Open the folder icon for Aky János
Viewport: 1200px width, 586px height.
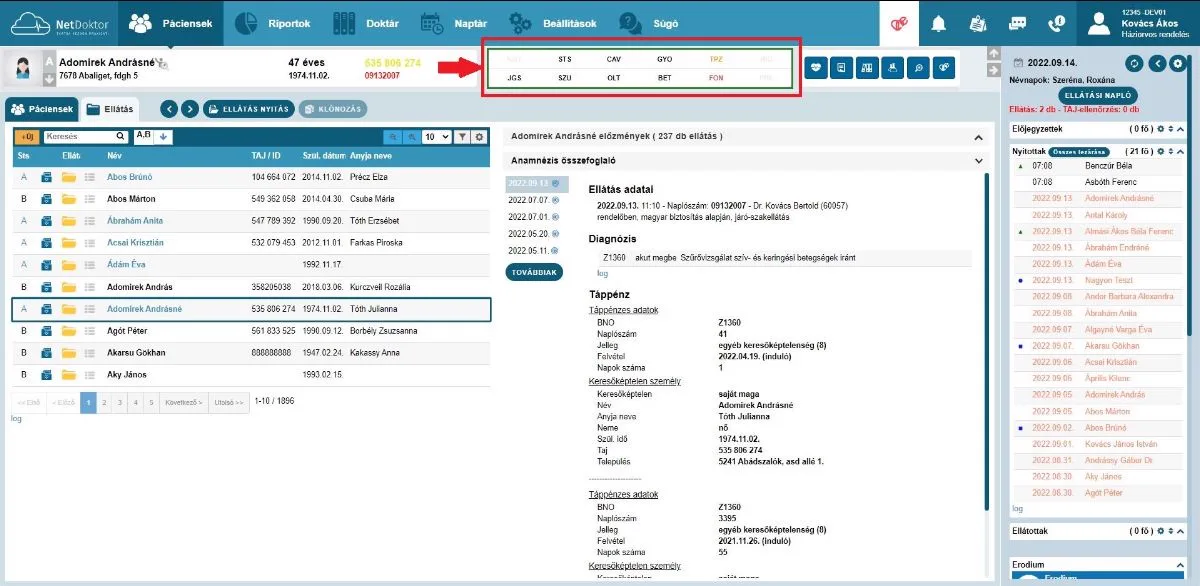[68, 375]
